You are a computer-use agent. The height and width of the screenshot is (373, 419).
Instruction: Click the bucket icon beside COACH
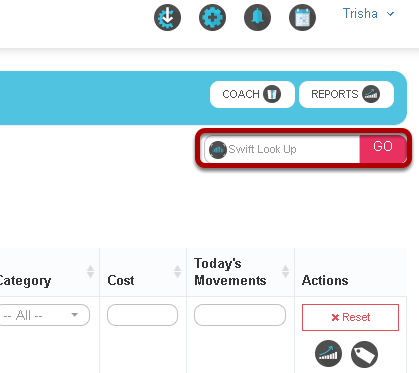point(272,94)
